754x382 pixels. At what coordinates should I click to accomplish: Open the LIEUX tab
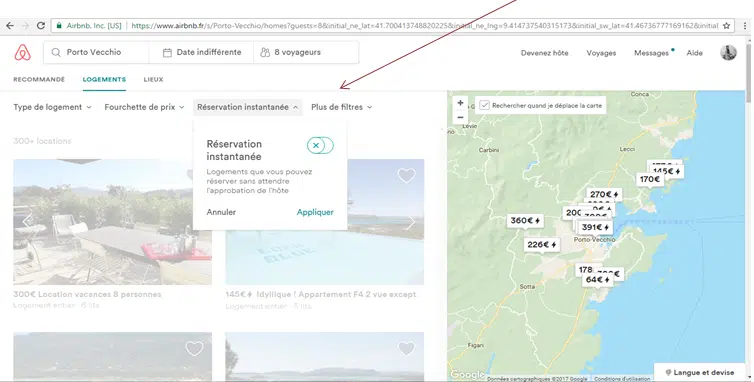point(153,79)
